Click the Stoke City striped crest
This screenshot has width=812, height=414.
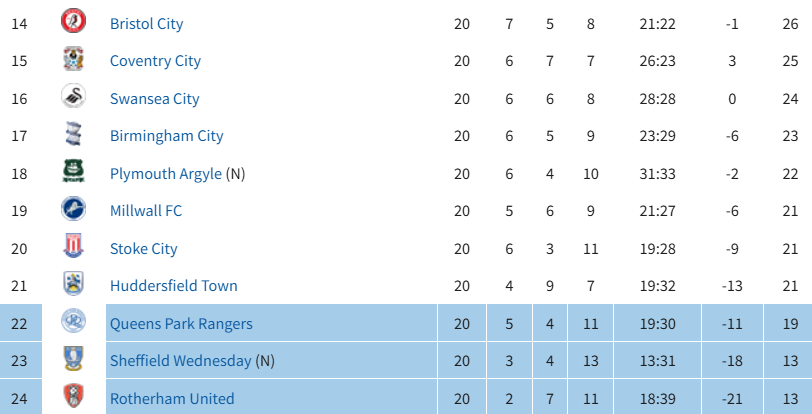(74, 246)
